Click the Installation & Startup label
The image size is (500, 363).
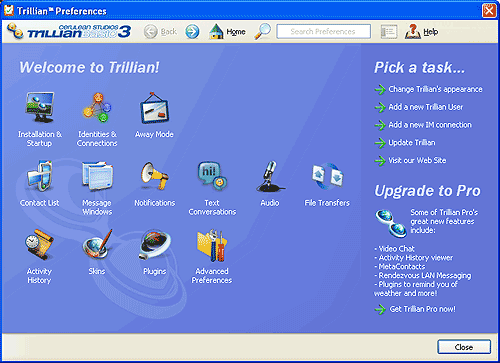(40, 139)
